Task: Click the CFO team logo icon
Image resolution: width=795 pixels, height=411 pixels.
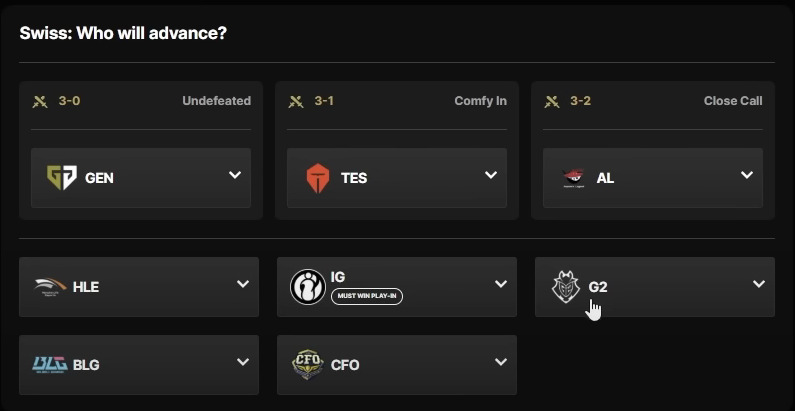Action: pyautogui.click(x=307, y=364)
